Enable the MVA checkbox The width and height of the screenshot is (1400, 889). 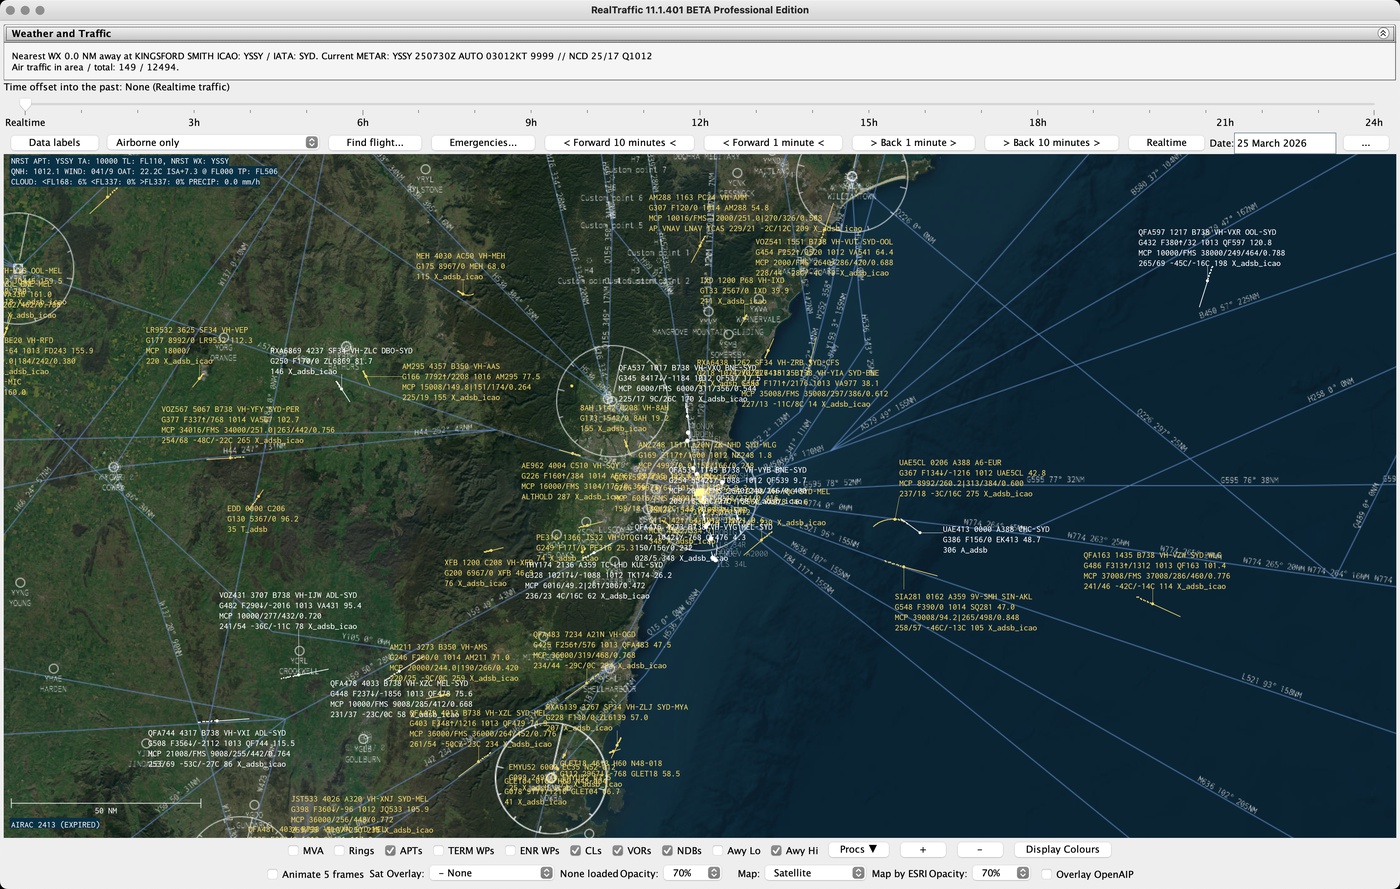click(294, 851)
